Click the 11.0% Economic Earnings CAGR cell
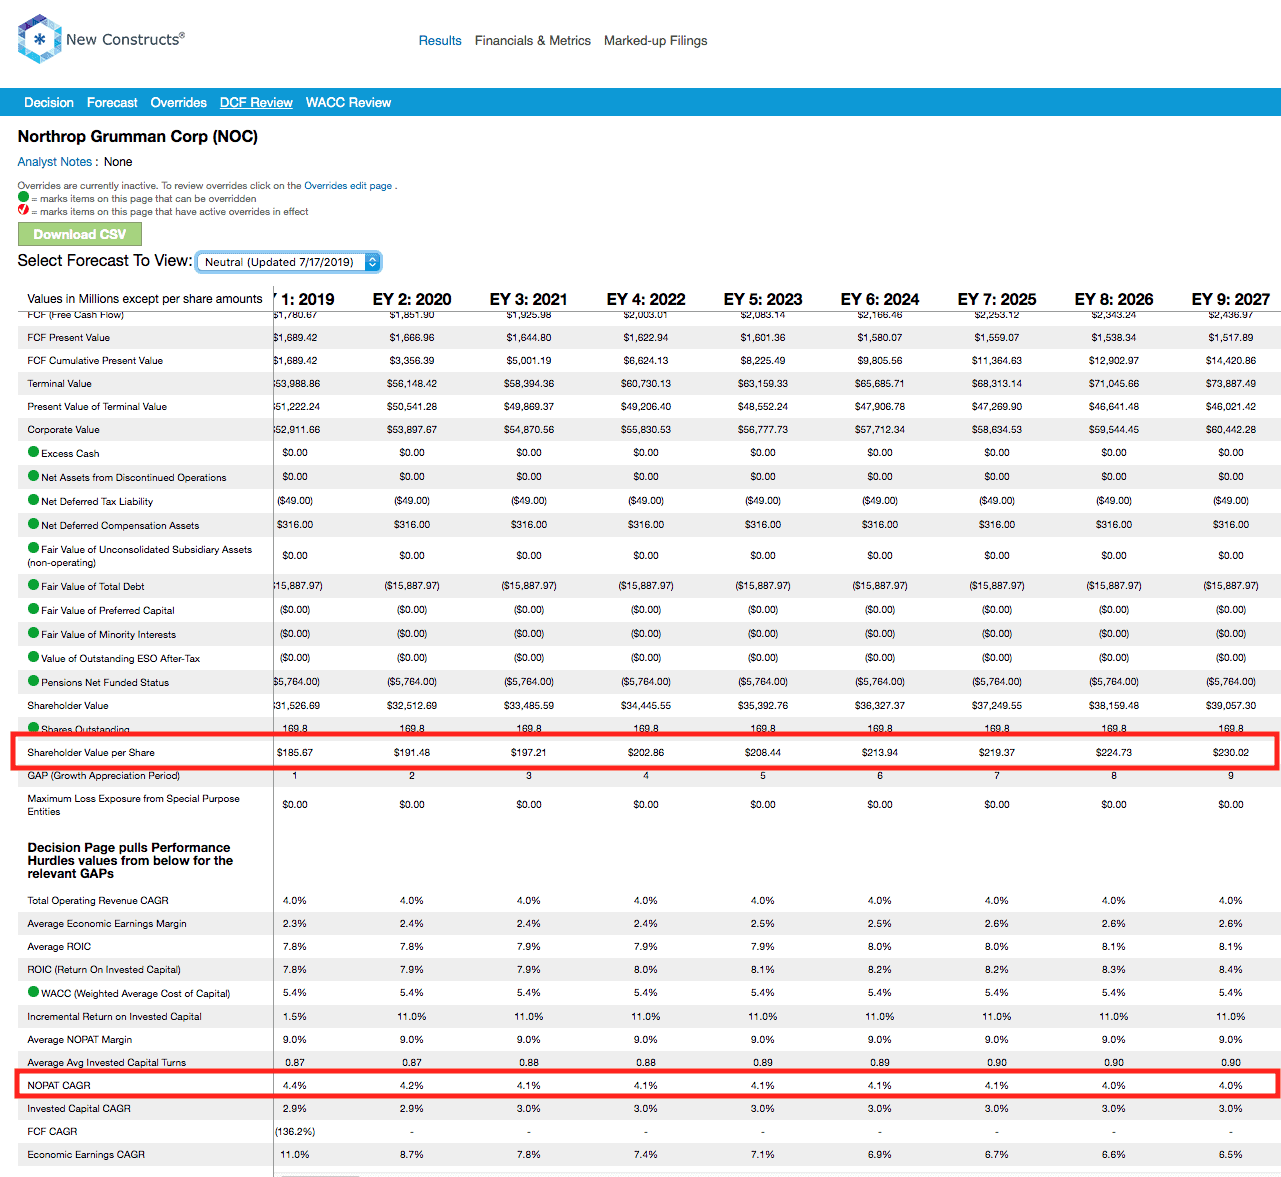 pyautogui.click(x=295, y=1155)
